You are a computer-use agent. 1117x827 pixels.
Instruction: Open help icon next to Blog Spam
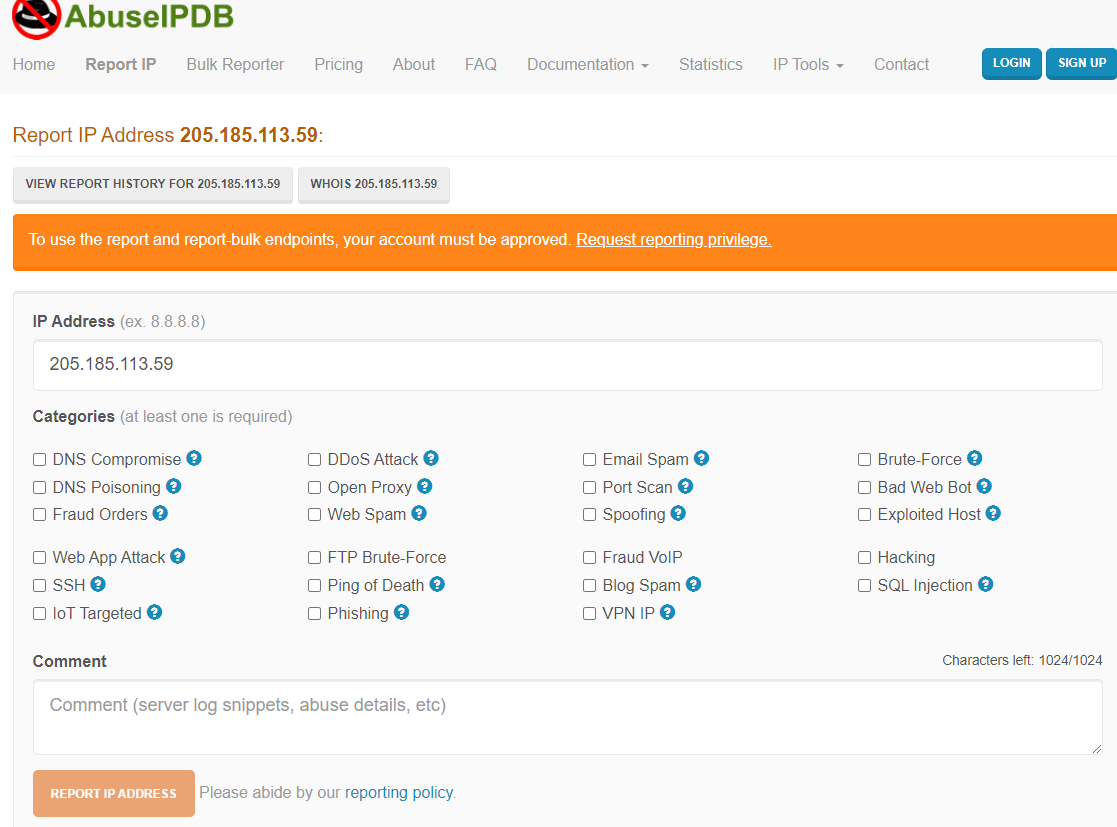(x=694, y=584)
